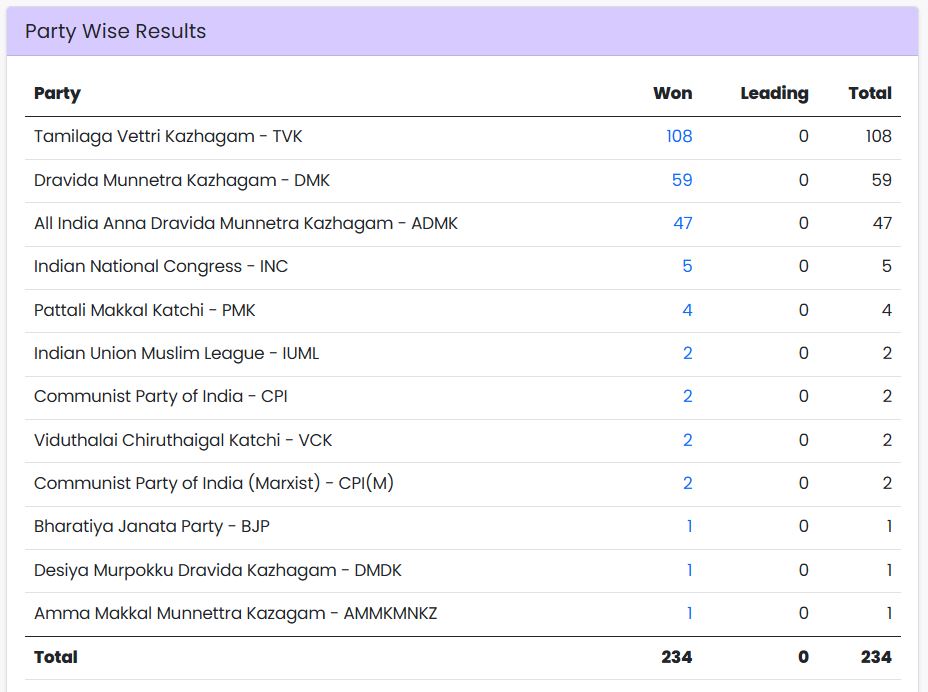Select 'Communist Party of India - CPI' row text
Image resolution: width=928 pixels, height=692 pixels.
[160, 397]
